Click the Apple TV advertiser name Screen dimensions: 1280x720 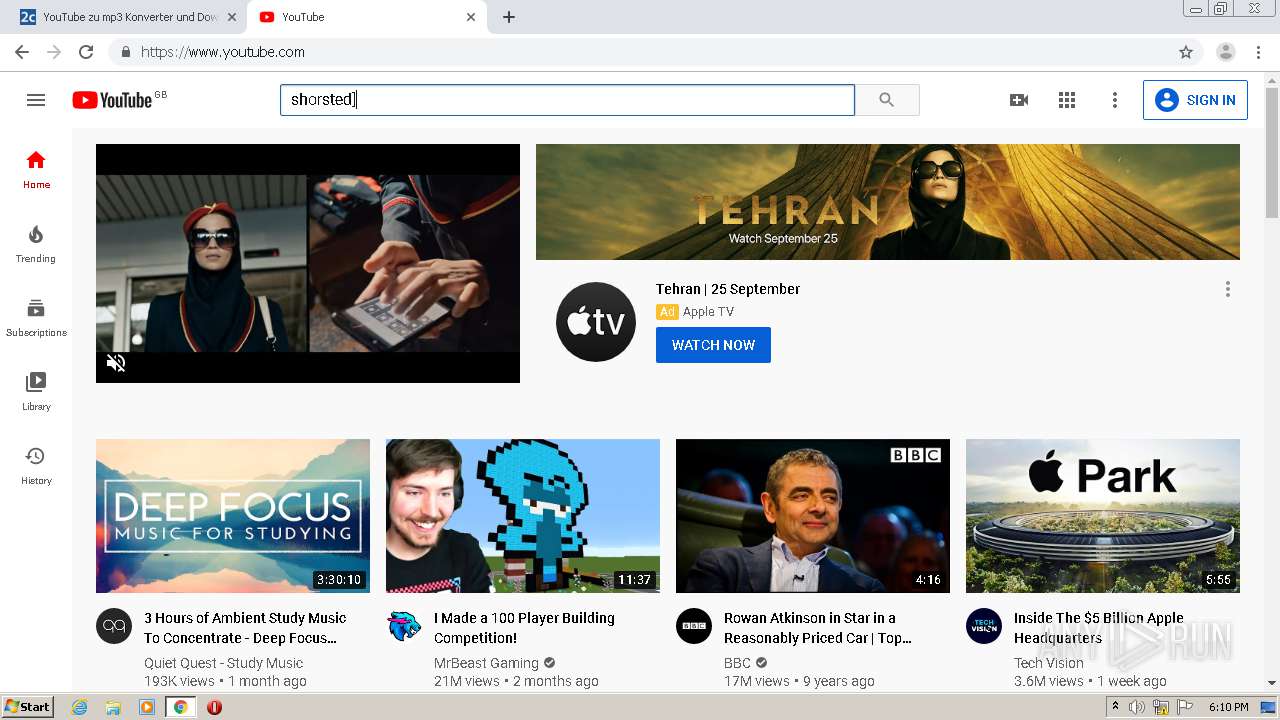[708, 312]
